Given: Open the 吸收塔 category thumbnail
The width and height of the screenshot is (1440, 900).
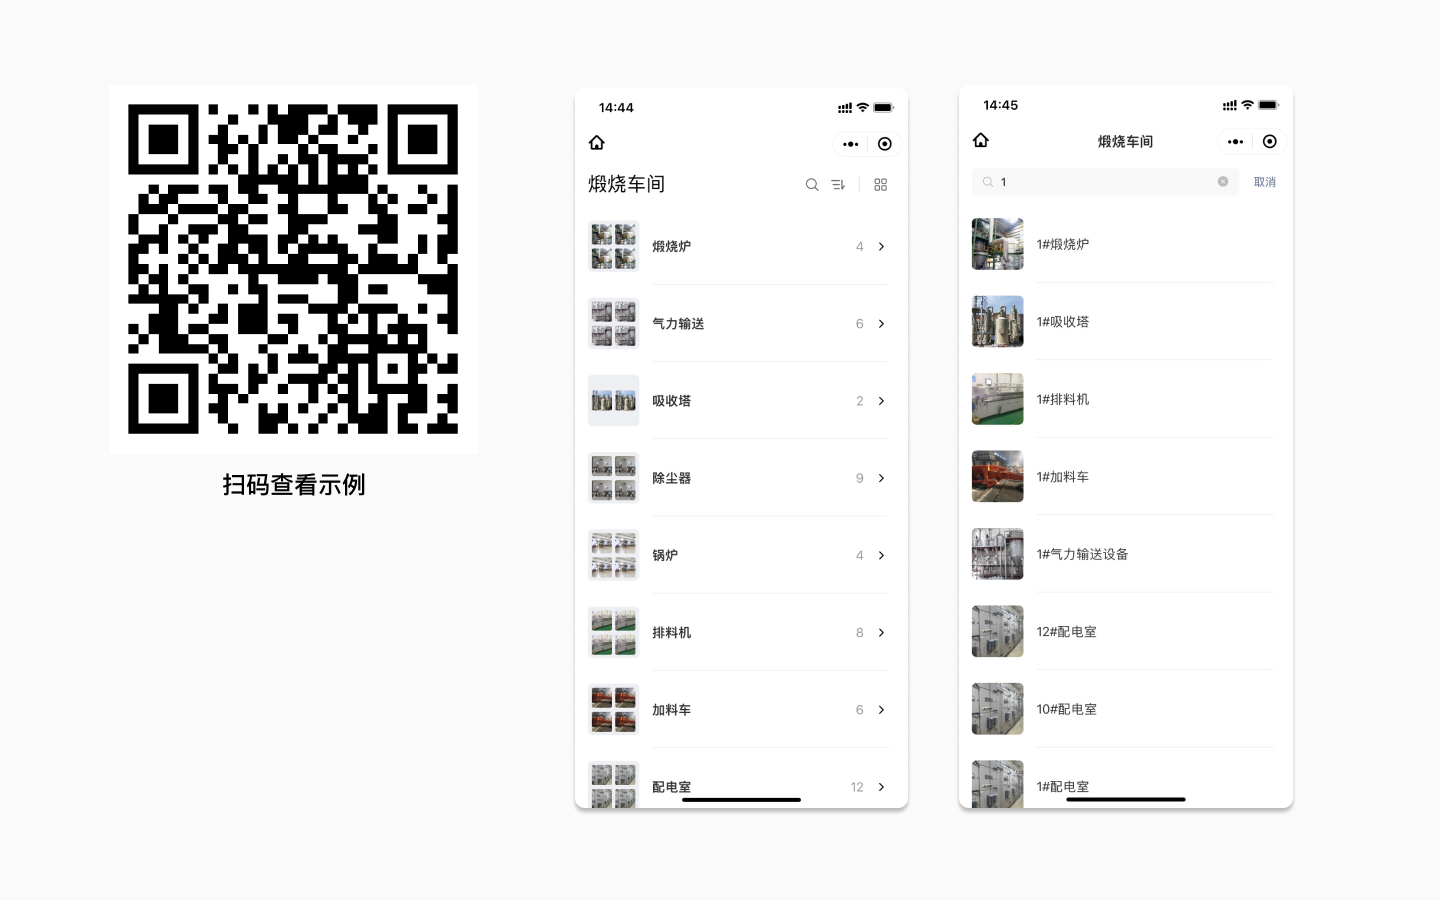Looking at the screenshot, I should [613, 401].
